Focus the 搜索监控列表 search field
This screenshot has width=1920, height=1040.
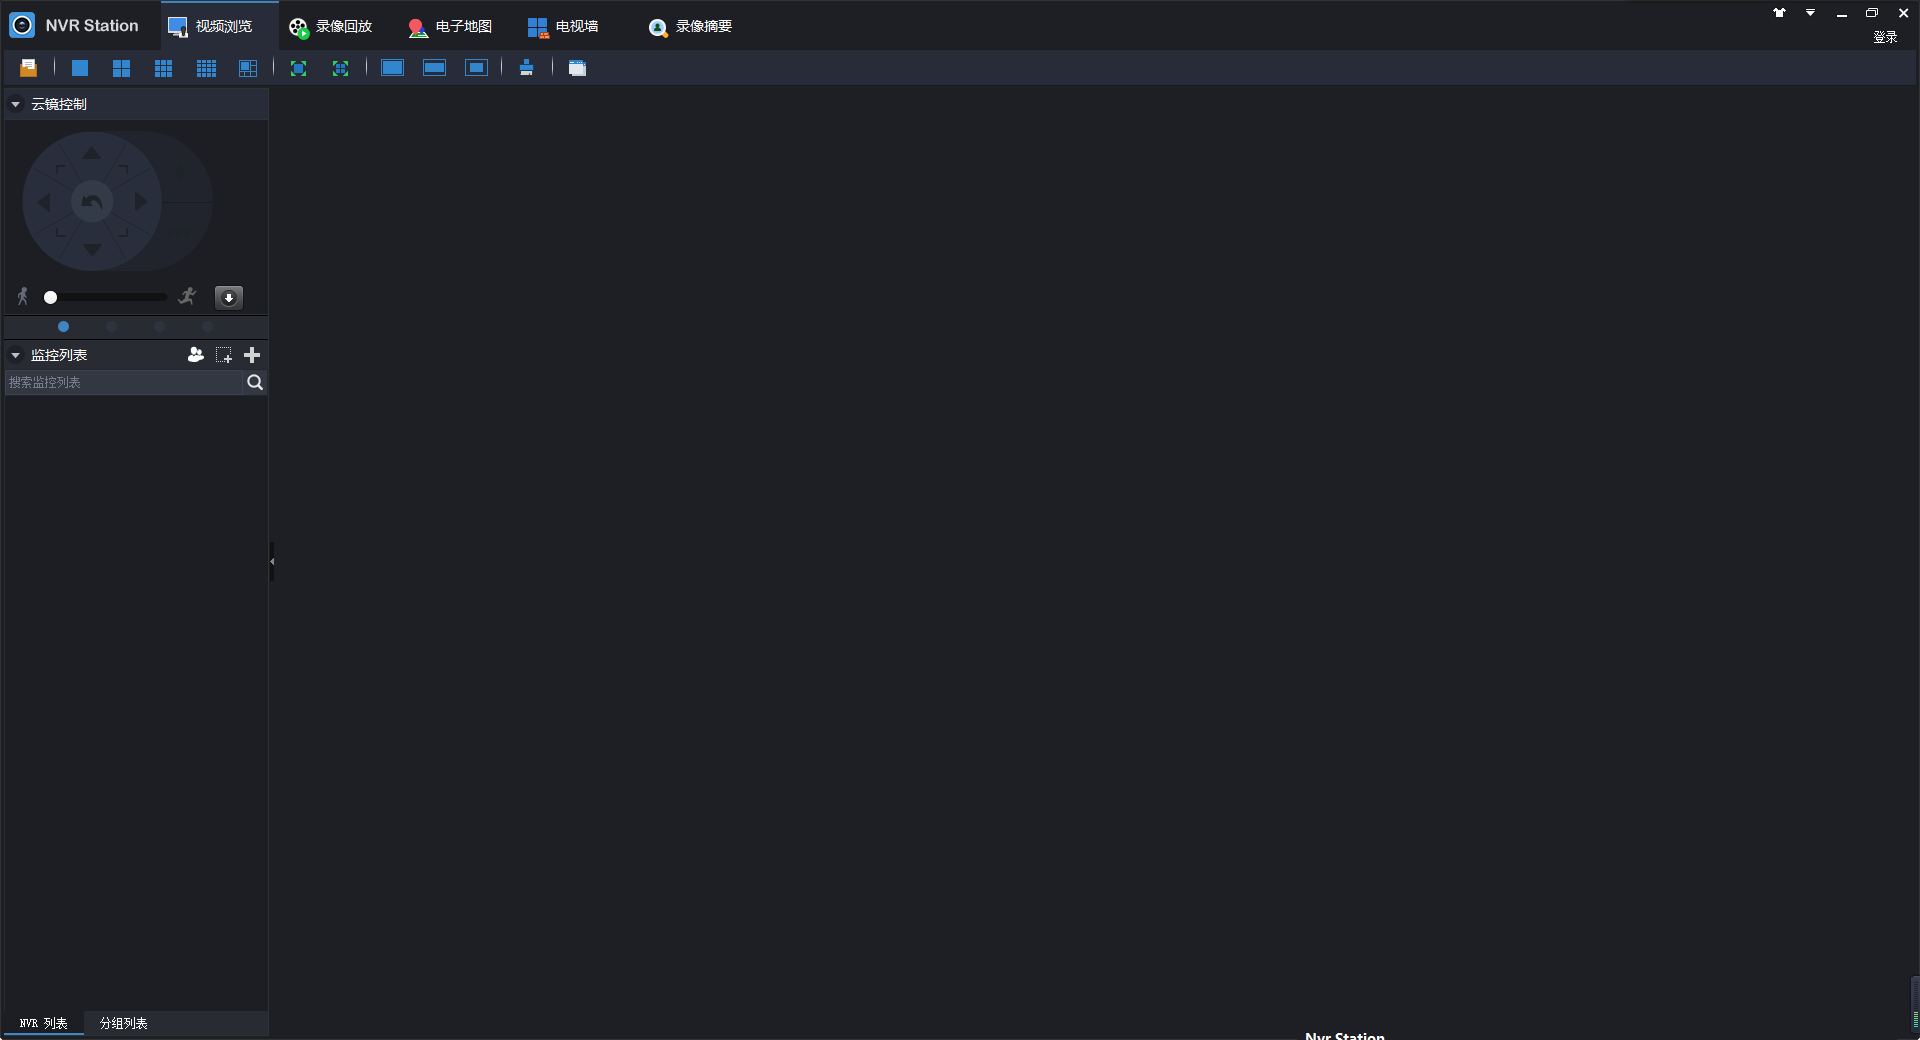click(124, 383)
